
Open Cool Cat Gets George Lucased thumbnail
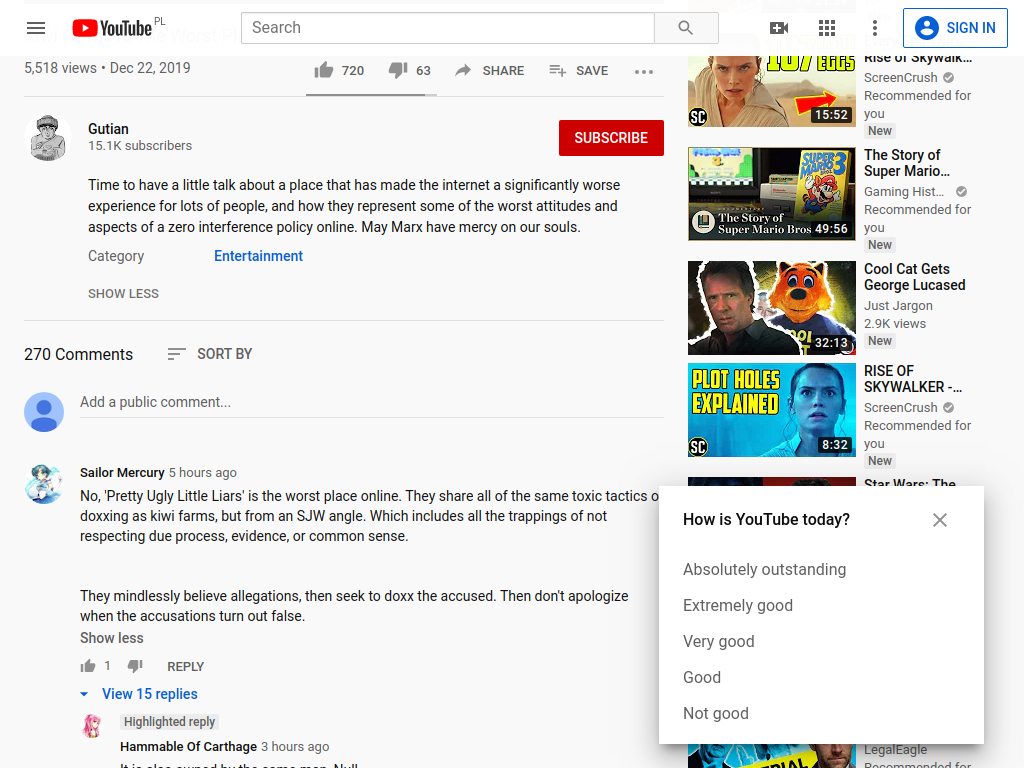pos(772,308)
